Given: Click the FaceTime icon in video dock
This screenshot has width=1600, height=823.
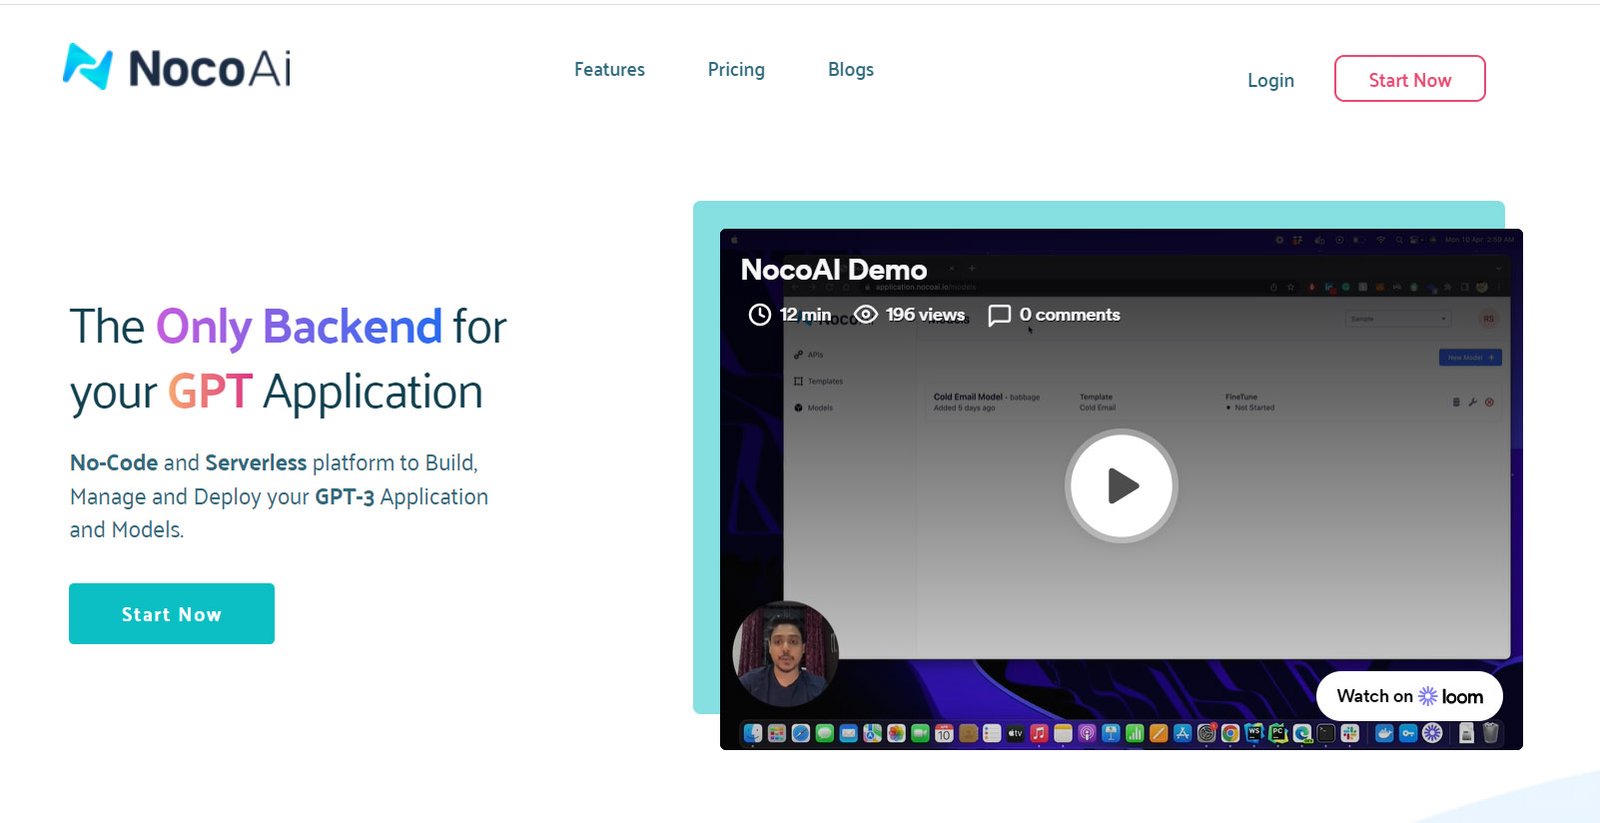Looking at the screenshot, I should (920, 733).
